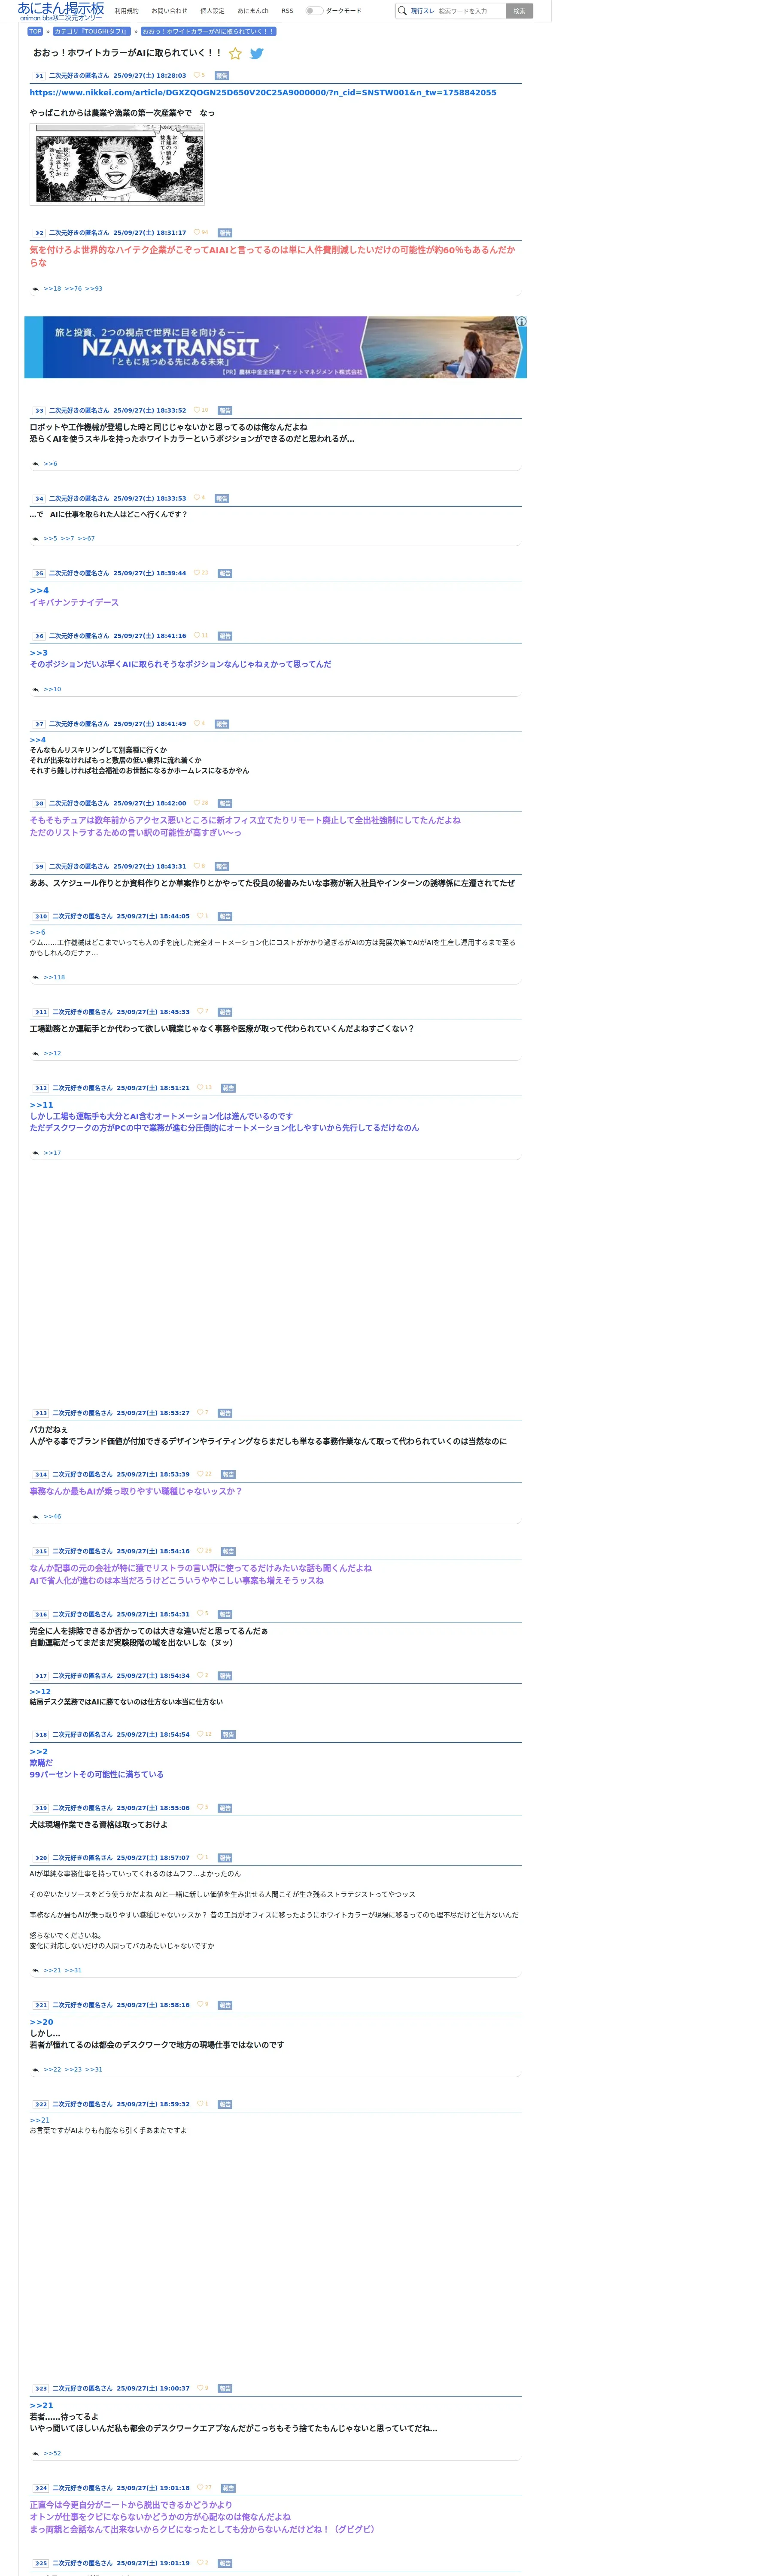Go to TOP via the breadcrumb
The height and width of the screenshot is (2576, 778).
click(x=35, y=31)
